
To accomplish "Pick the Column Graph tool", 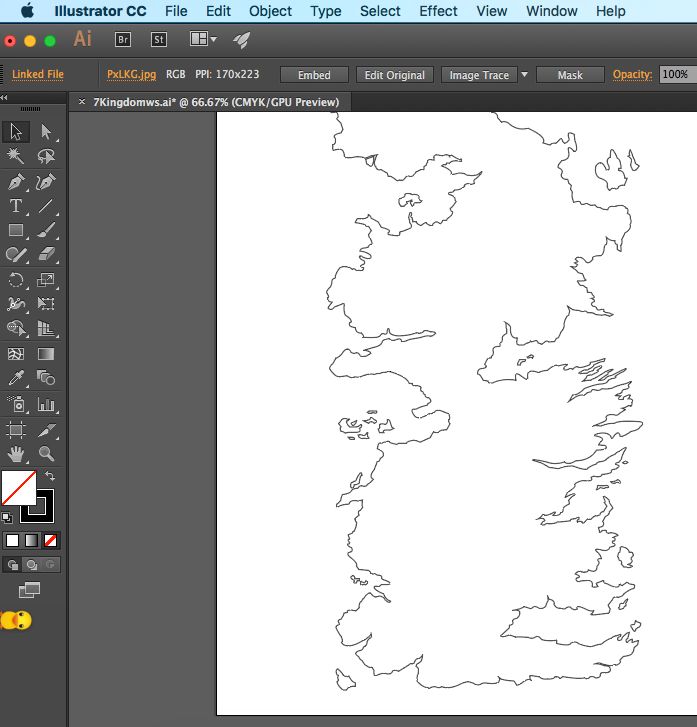I will click(45, 404).
